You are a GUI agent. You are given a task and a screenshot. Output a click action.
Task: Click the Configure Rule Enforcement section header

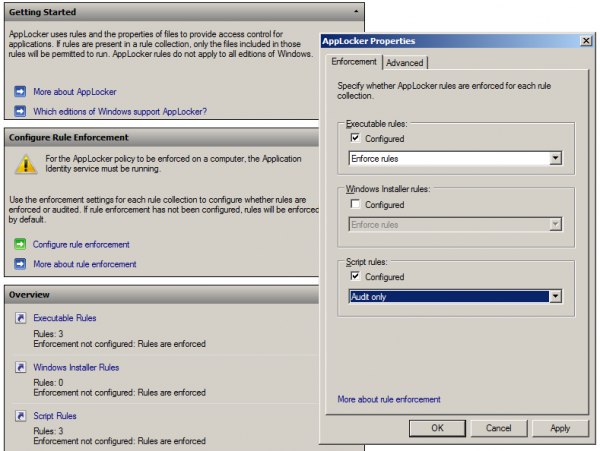pos(161,137)
